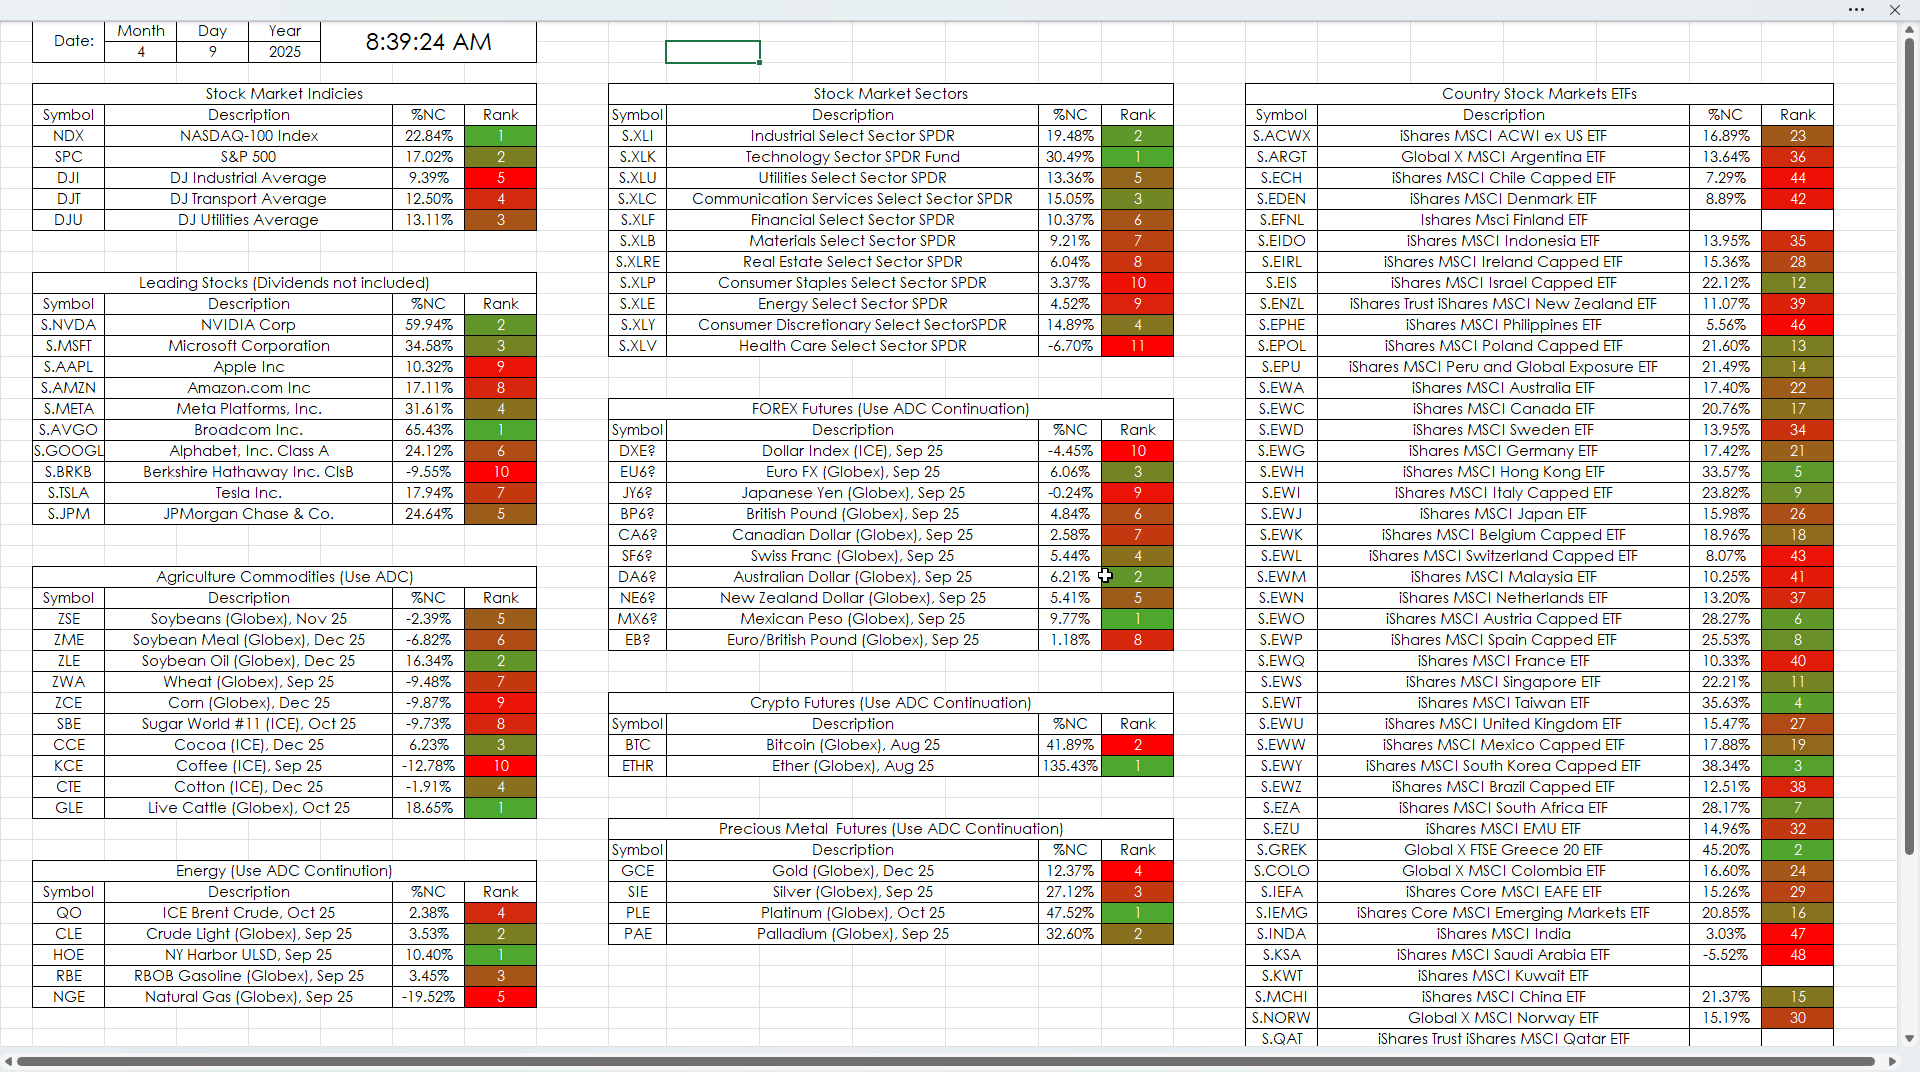This screenshot has width=1920, height=1072.
Task: Select iShares MSCI South Korea Capped ETF
Action: [x=1503, y=766]
